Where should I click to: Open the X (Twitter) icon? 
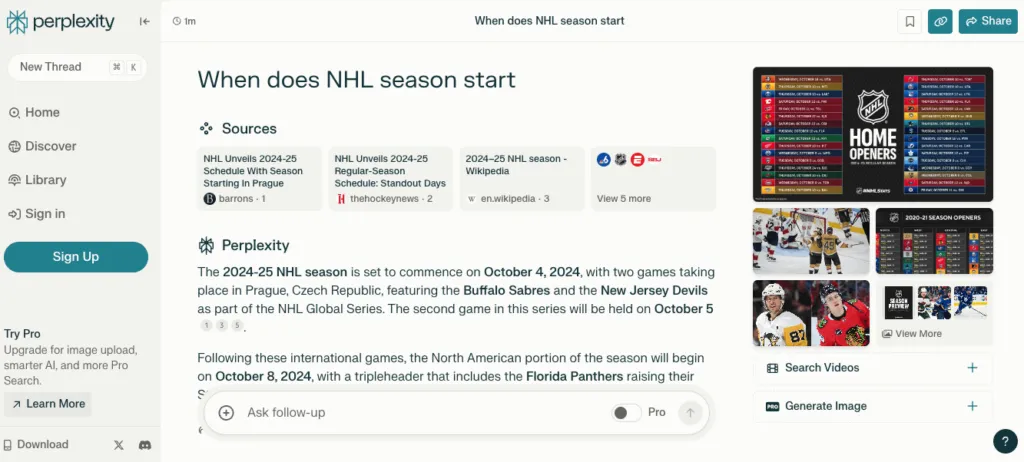tap(118, 445)
